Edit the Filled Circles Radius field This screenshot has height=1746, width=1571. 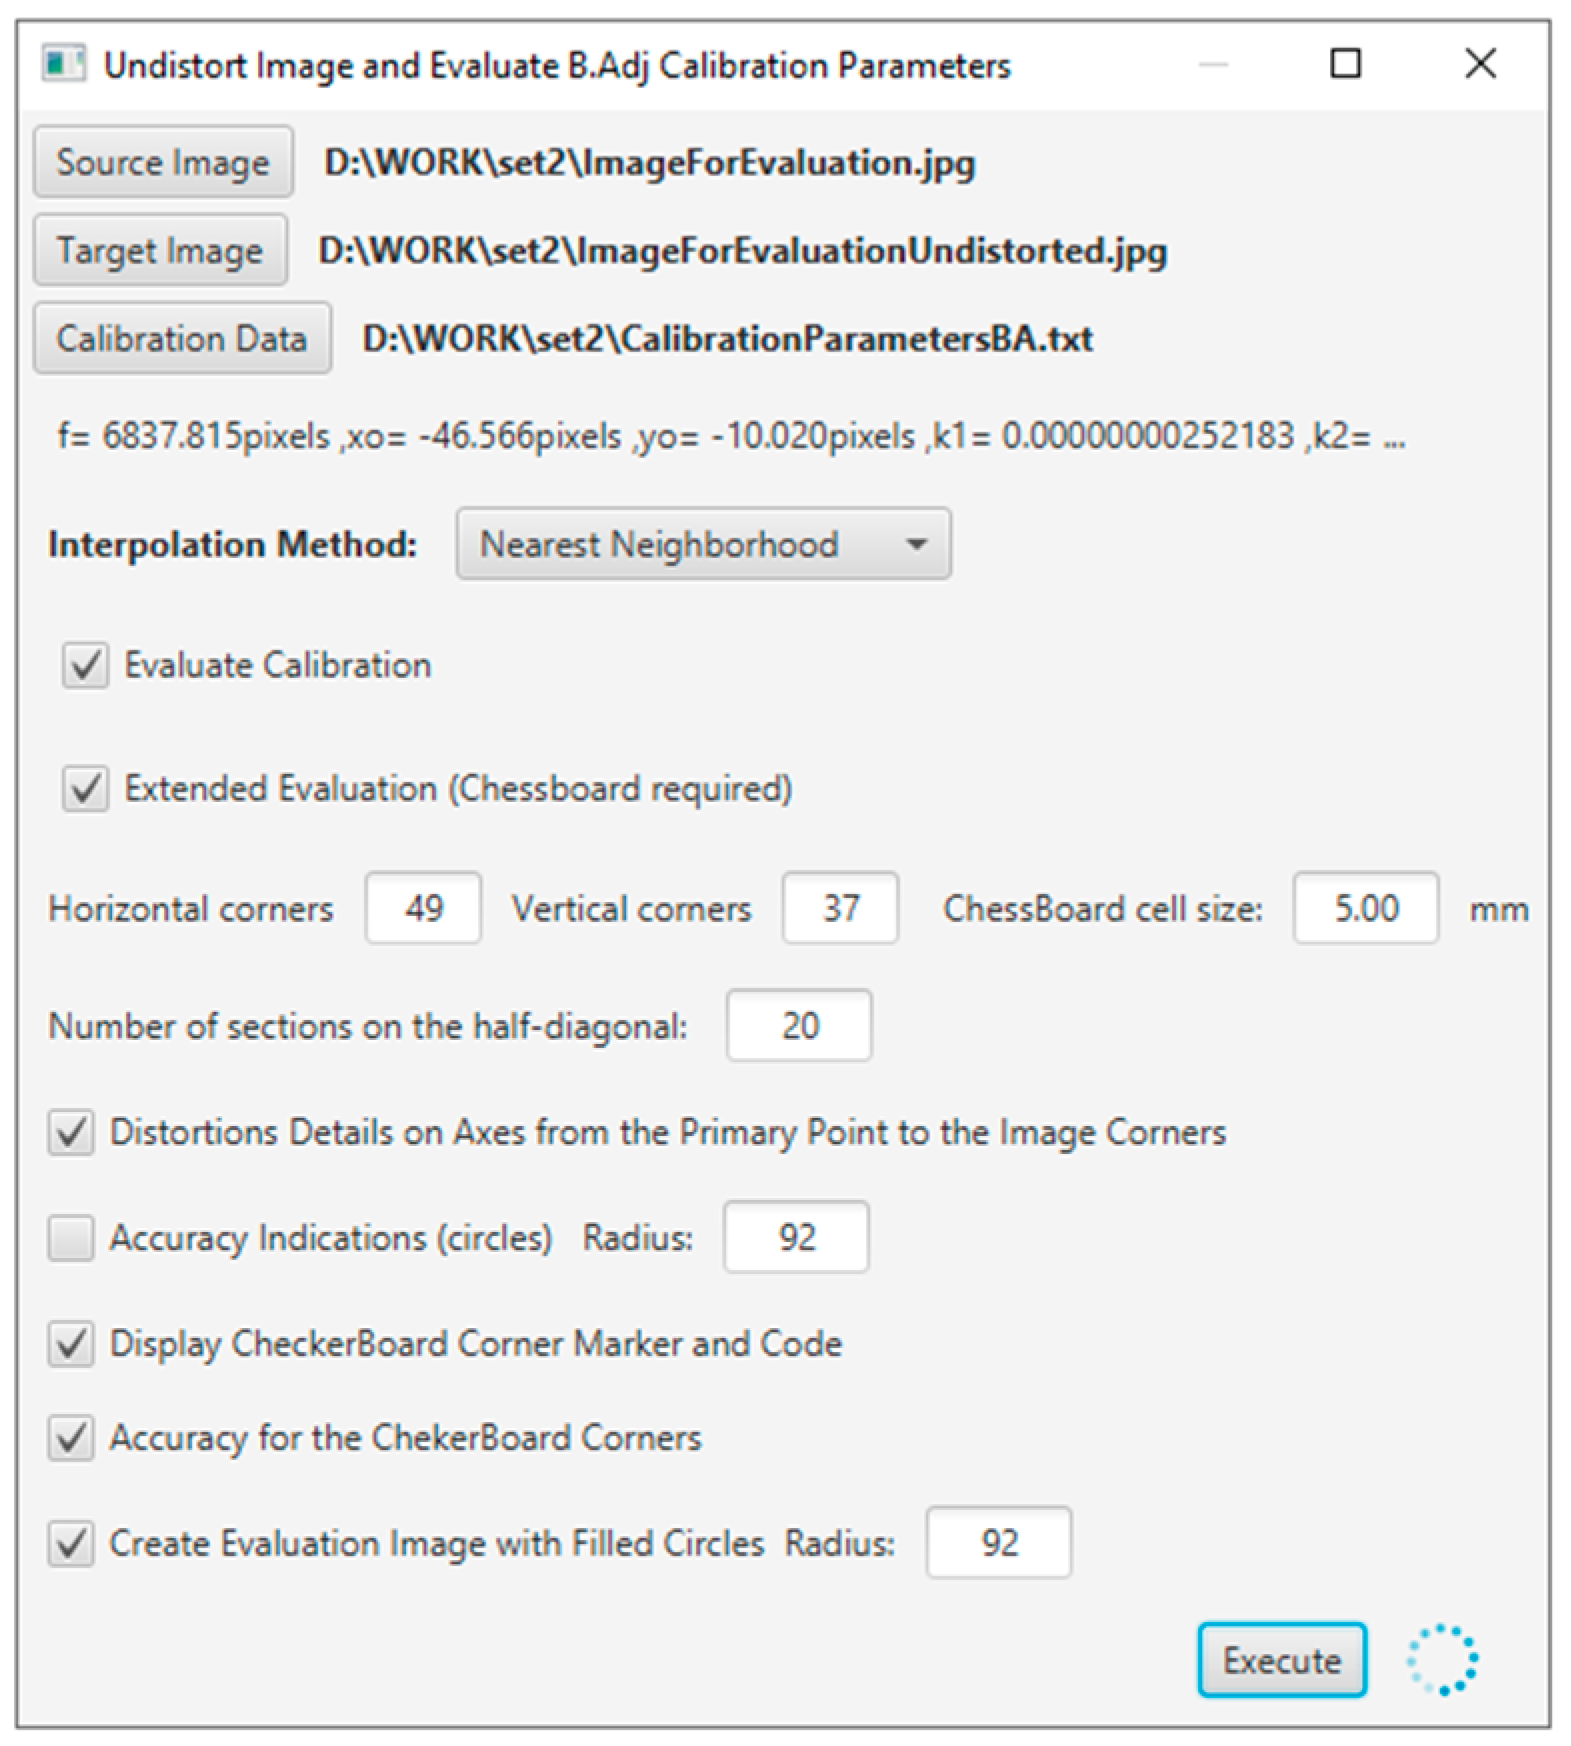click(998, 1543)
